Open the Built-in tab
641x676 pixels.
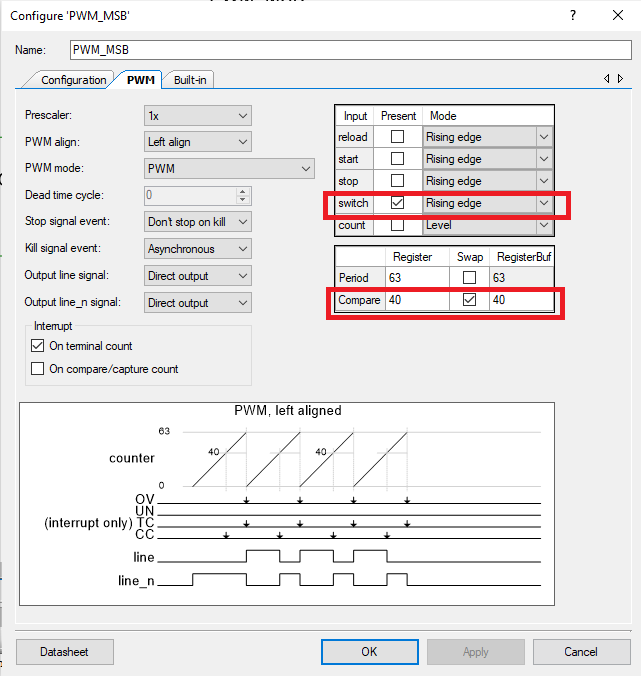191,80
